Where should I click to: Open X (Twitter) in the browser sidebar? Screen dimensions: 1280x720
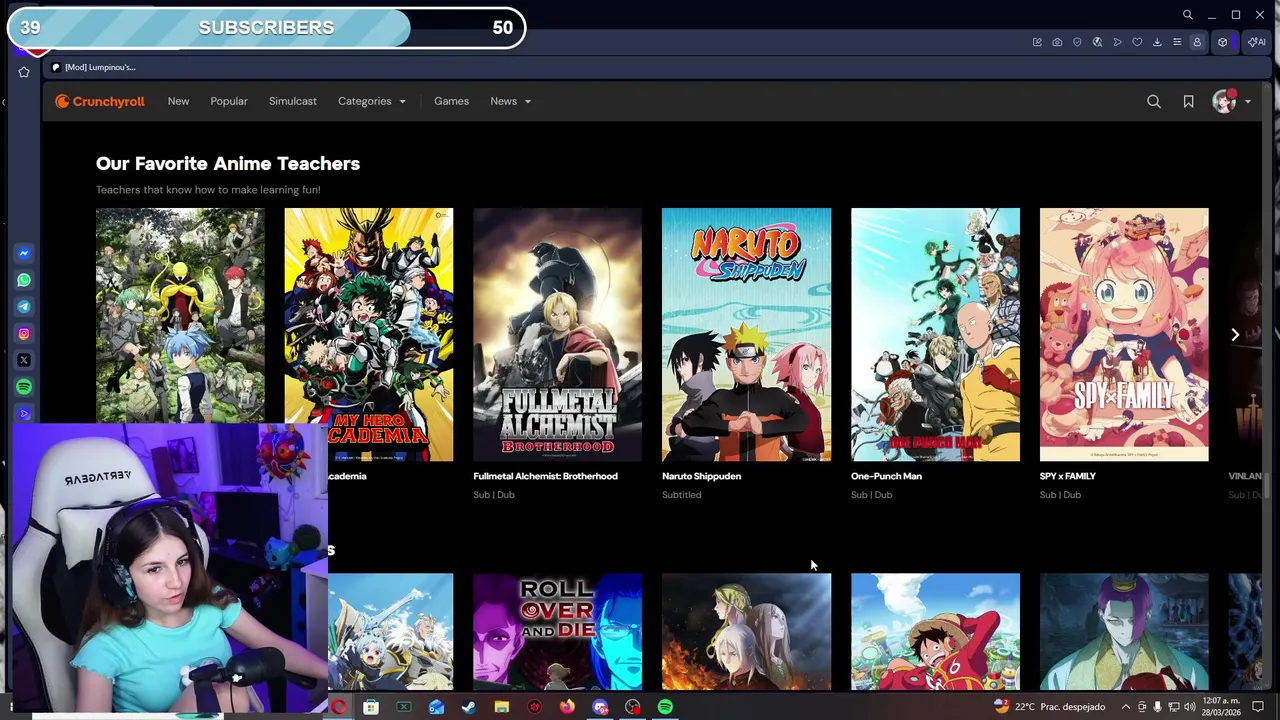click(24, 360)
